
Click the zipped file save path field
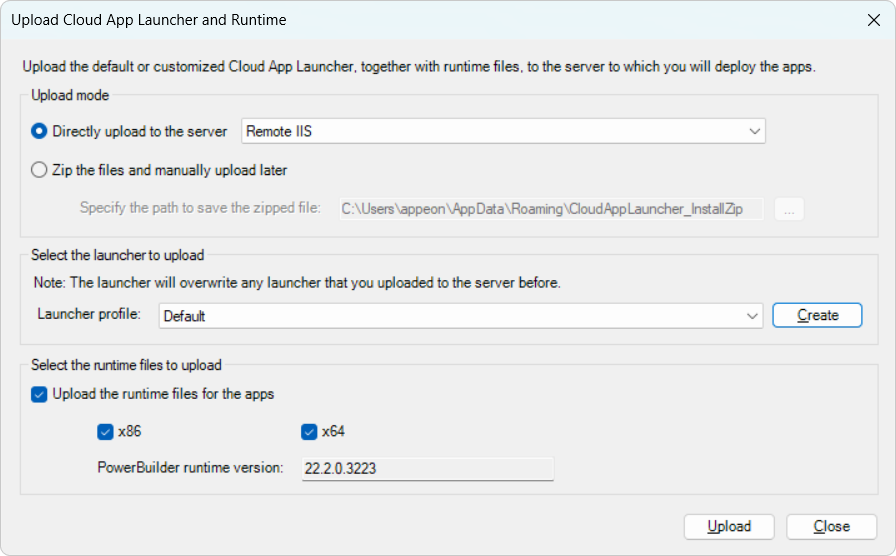tap(551, 209)
